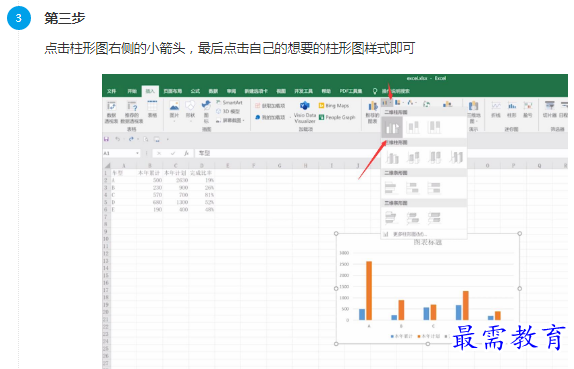Switch to the 页面布局 tab

173,91
